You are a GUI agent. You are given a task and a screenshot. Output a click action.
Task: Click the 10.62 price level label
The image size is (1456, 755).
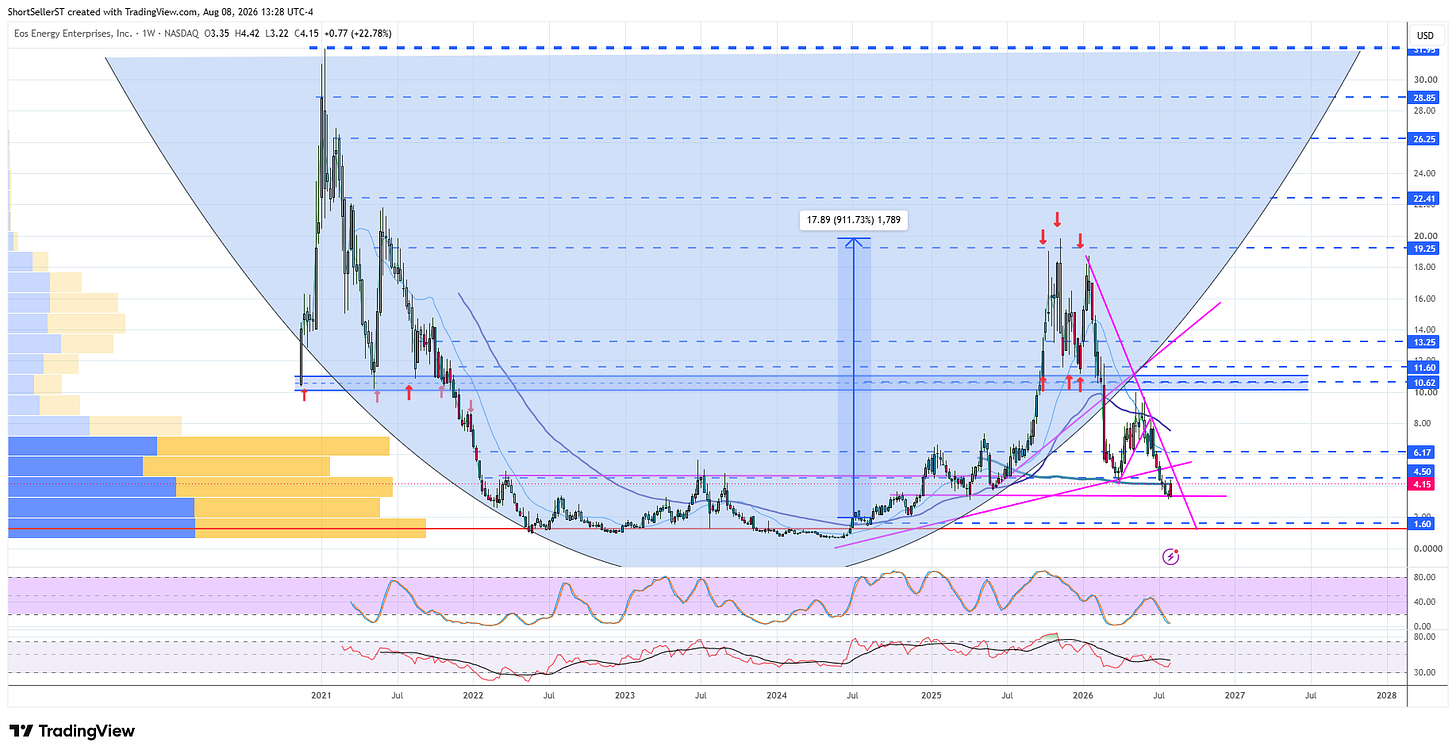pyautogui.click(x=1424, y=383)
